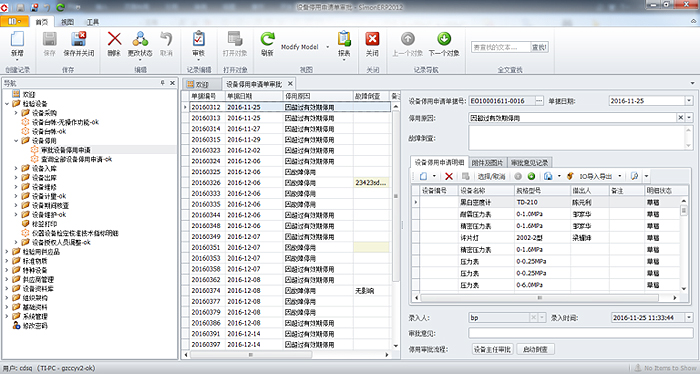Click the 审核 clipboard review icon
Viewport: 700px width, 374px height.
point(199,39)
